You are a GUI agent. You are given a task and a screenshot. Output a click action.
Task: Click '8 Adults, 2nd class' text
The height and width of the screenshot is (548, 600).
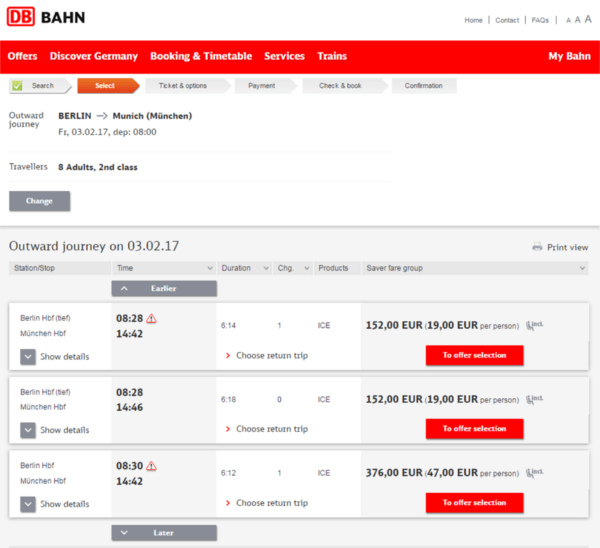point(98,167)
